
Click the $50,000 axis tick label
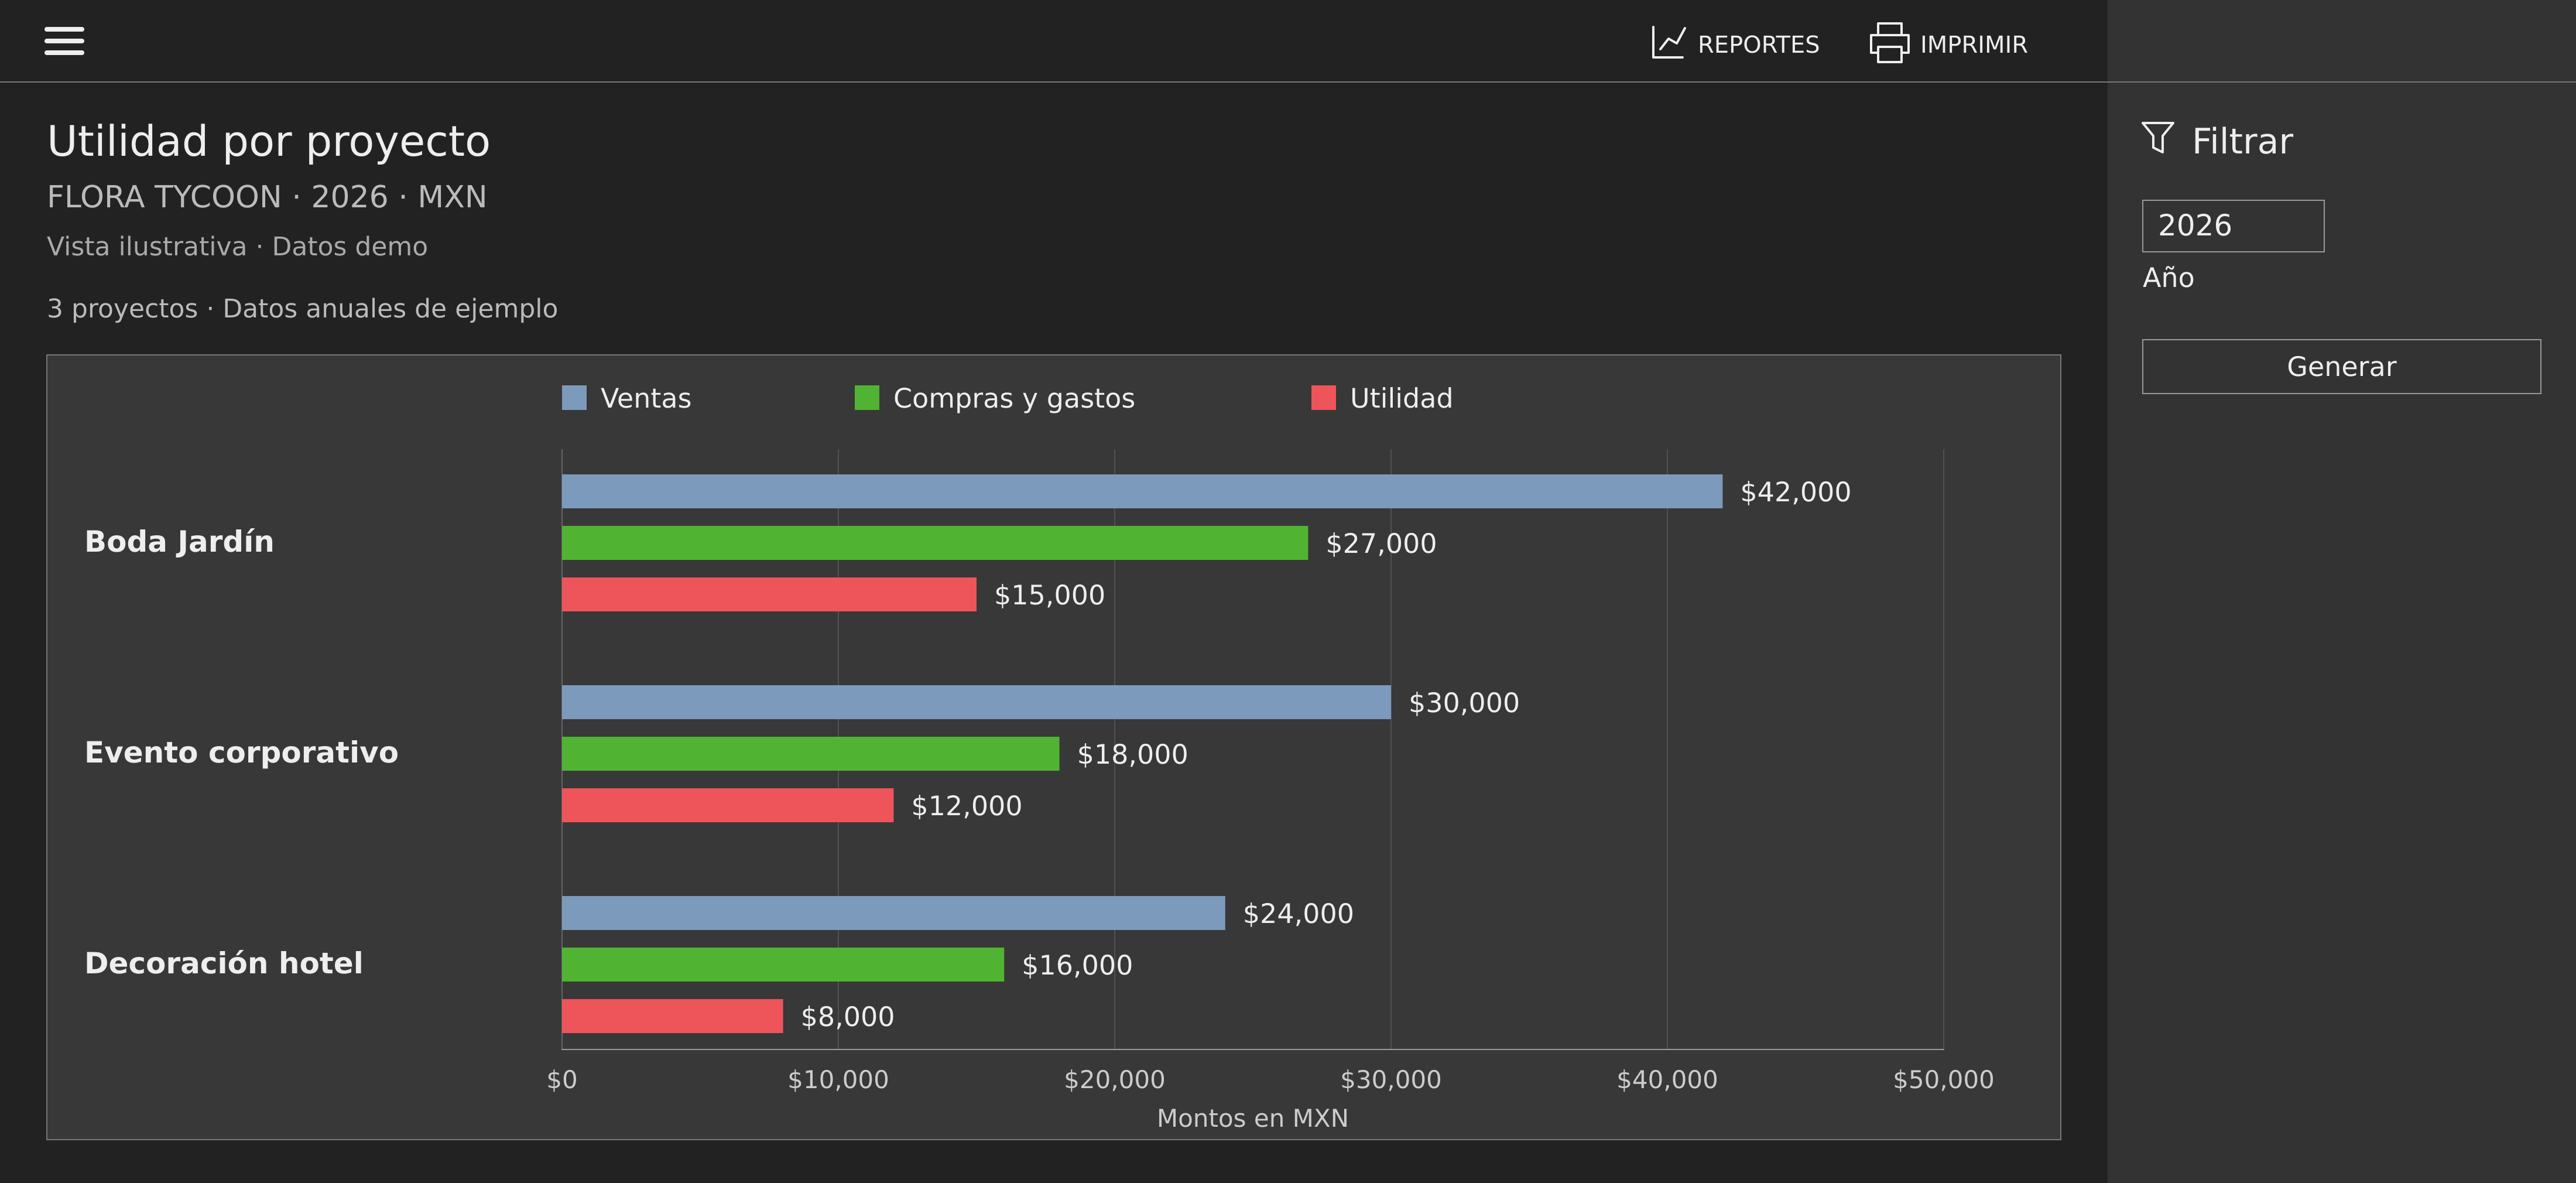coord(1943,1080)
